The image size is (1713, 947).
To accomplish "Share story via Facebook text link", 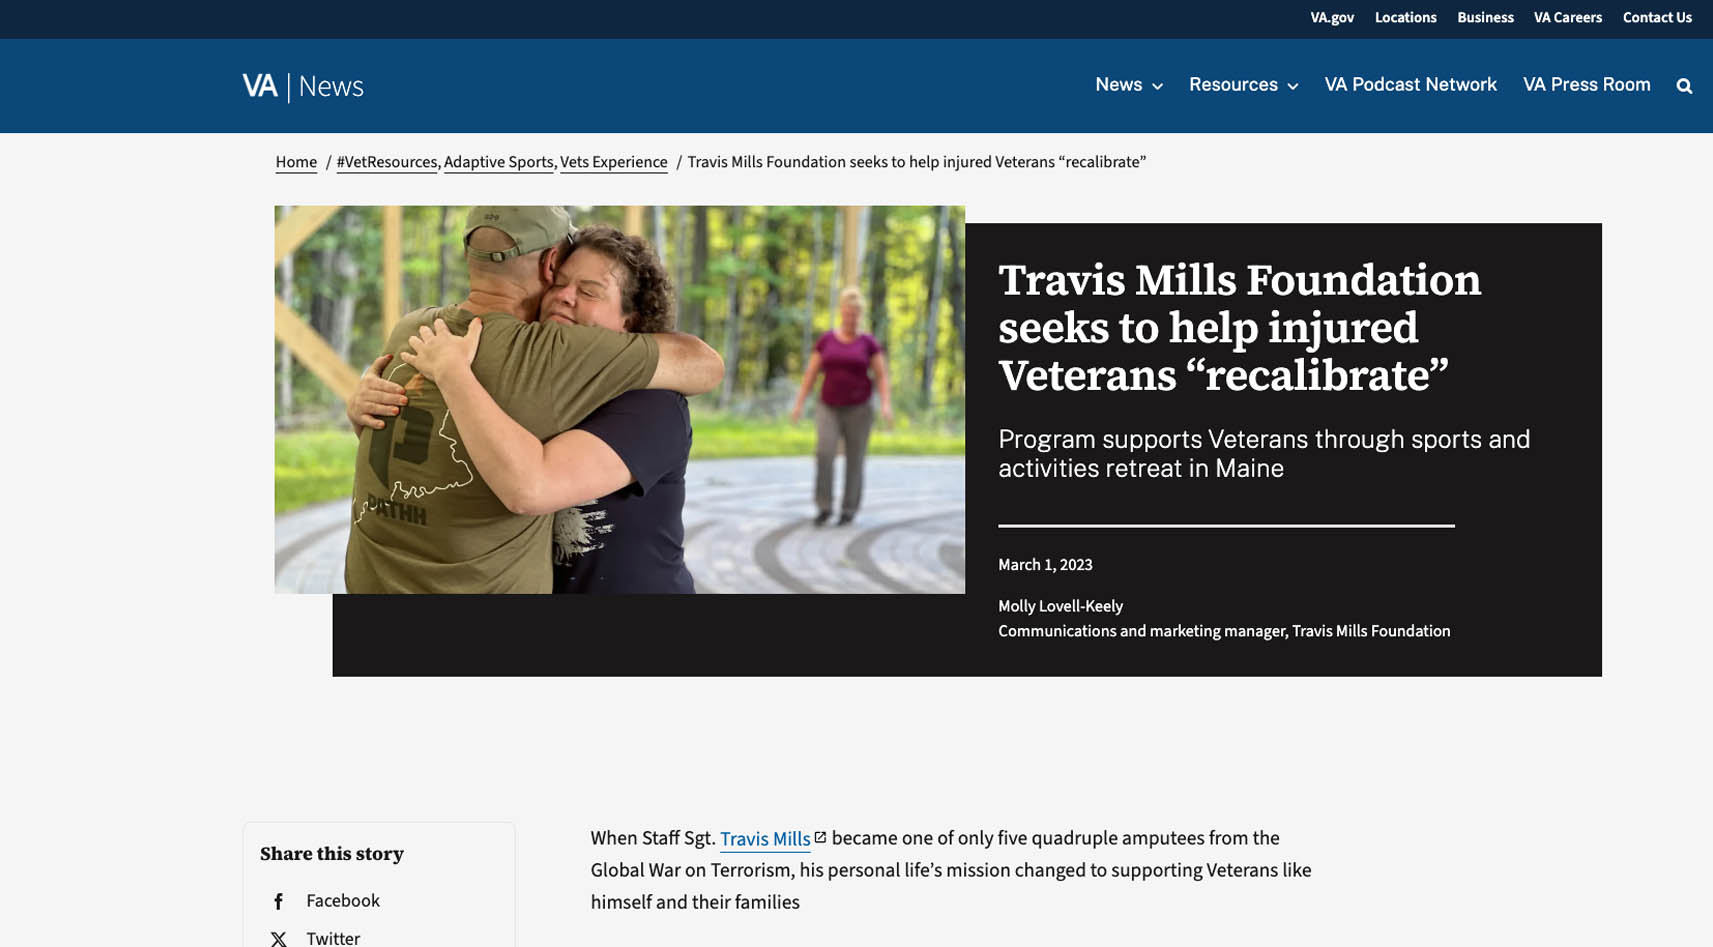I will 343,901.
